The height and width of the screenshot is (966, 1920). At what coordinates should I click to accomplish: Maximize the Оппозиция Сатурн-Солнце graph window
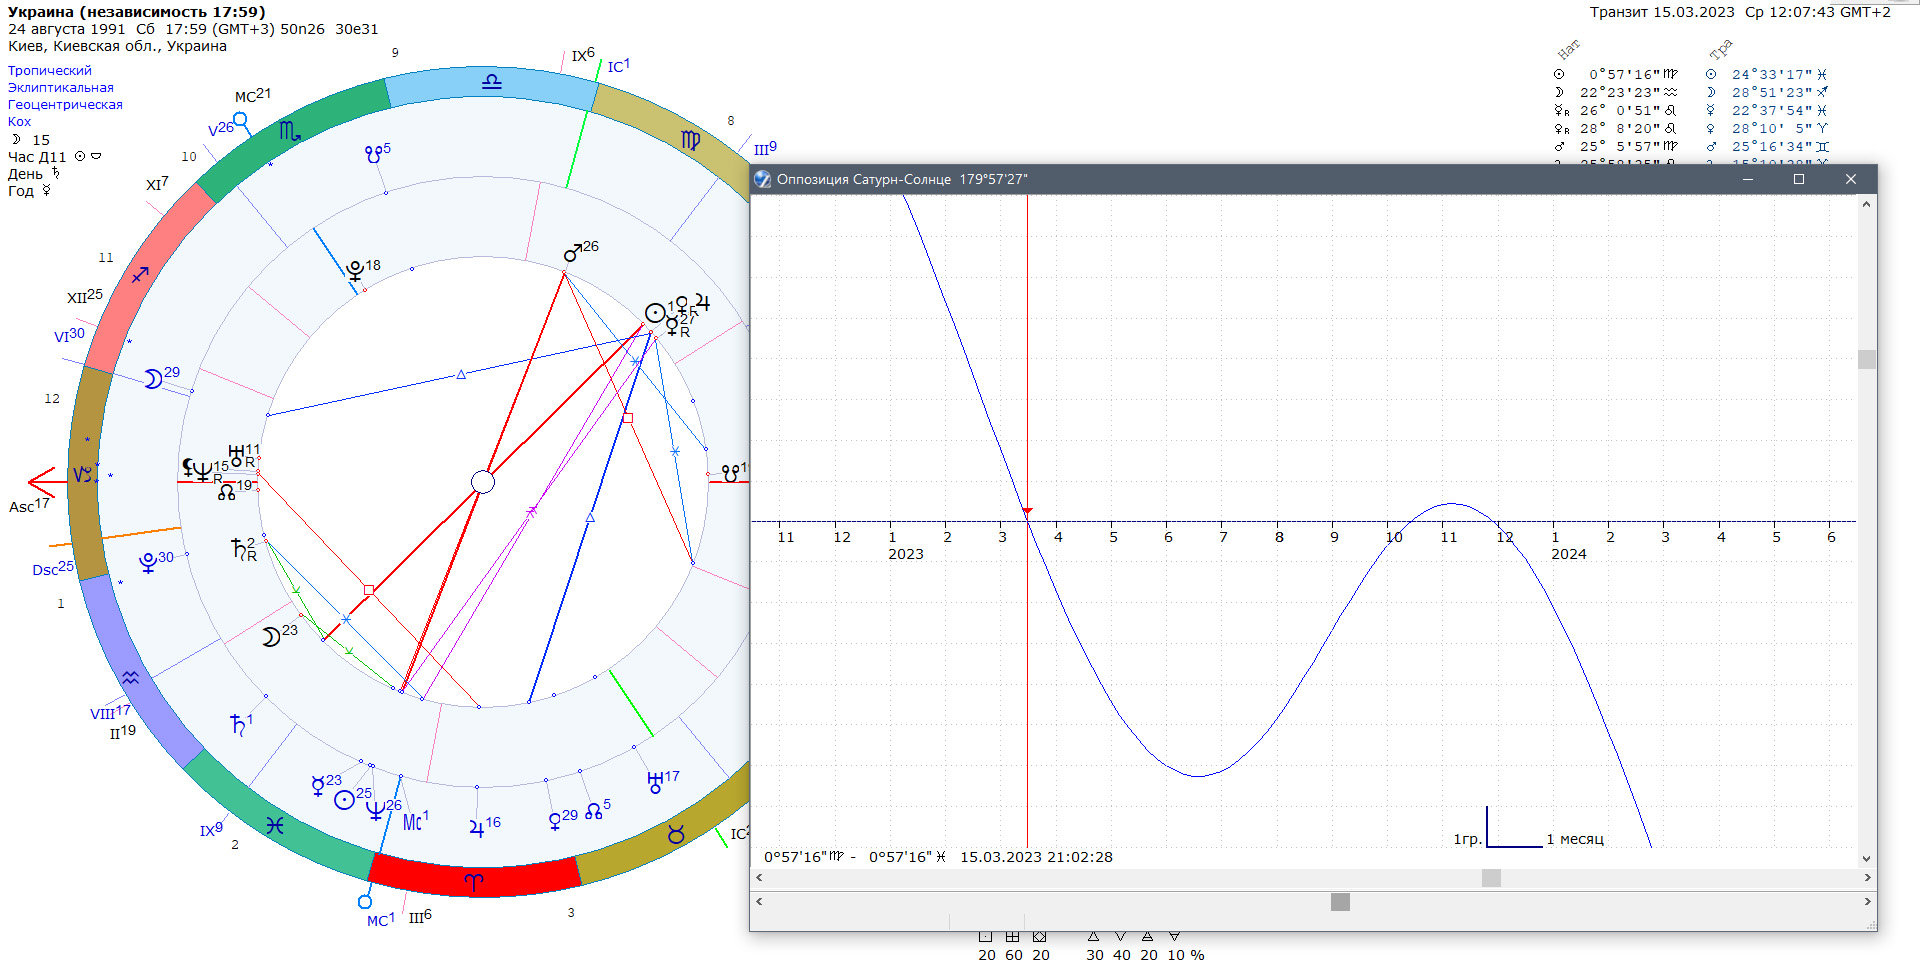point(1798,179)
